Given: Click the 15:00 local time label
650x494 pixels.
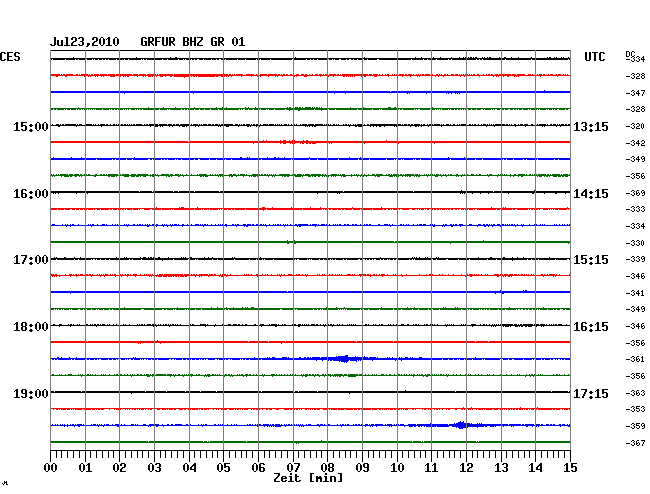Looking at the screenshot, I should pyautogui.click(x=31, y=127).
